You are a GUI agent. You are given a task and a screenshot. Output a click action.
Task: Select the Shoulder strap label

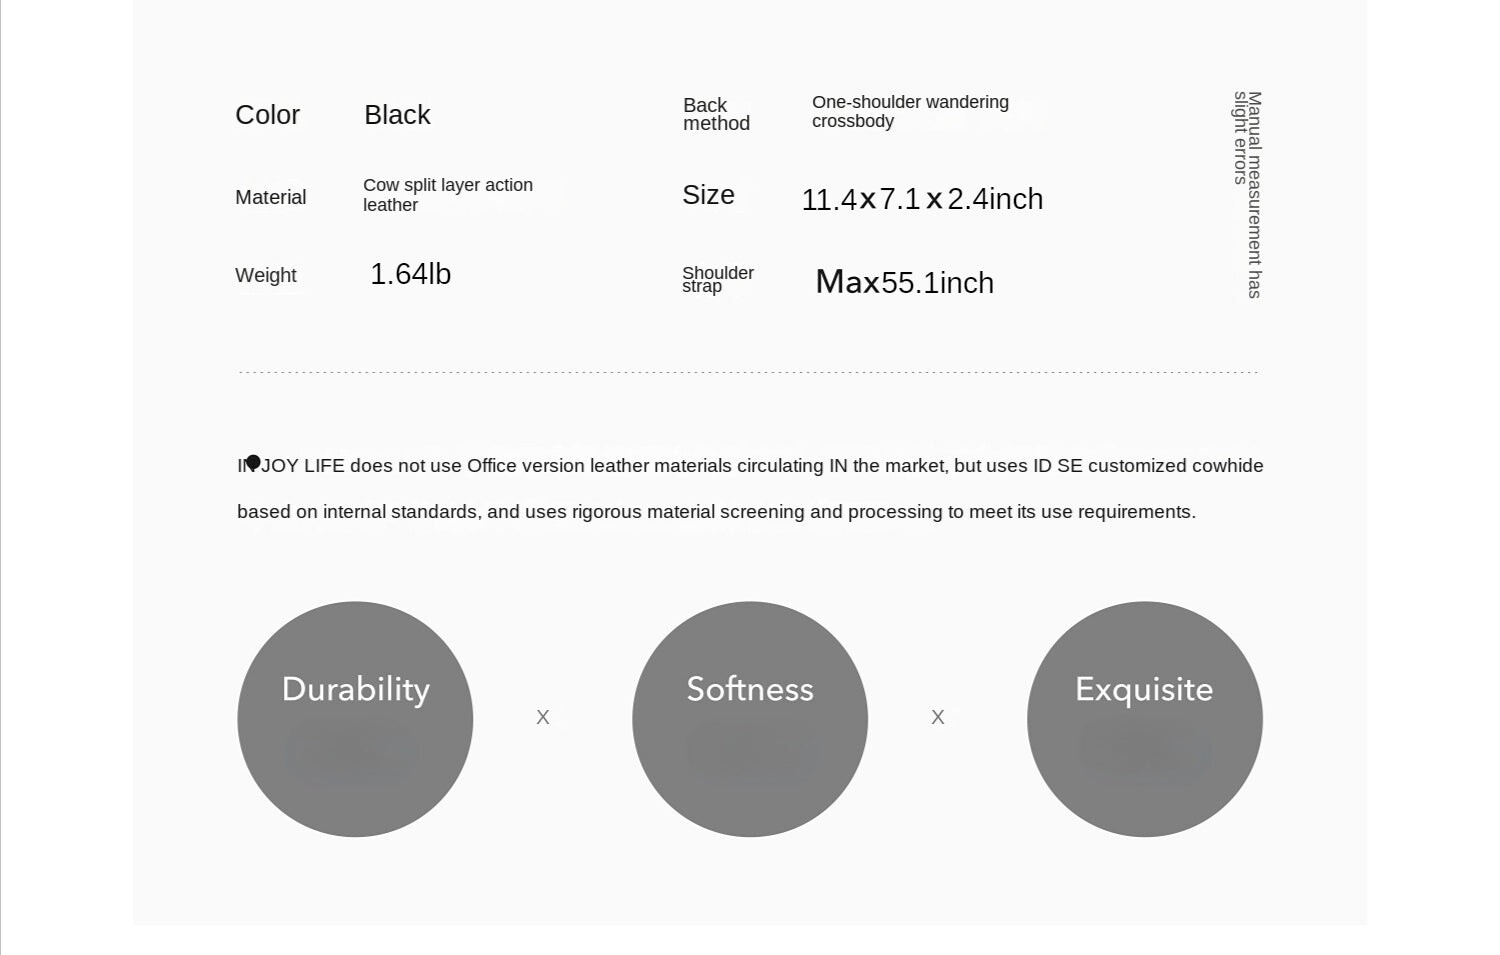point(717,279)
